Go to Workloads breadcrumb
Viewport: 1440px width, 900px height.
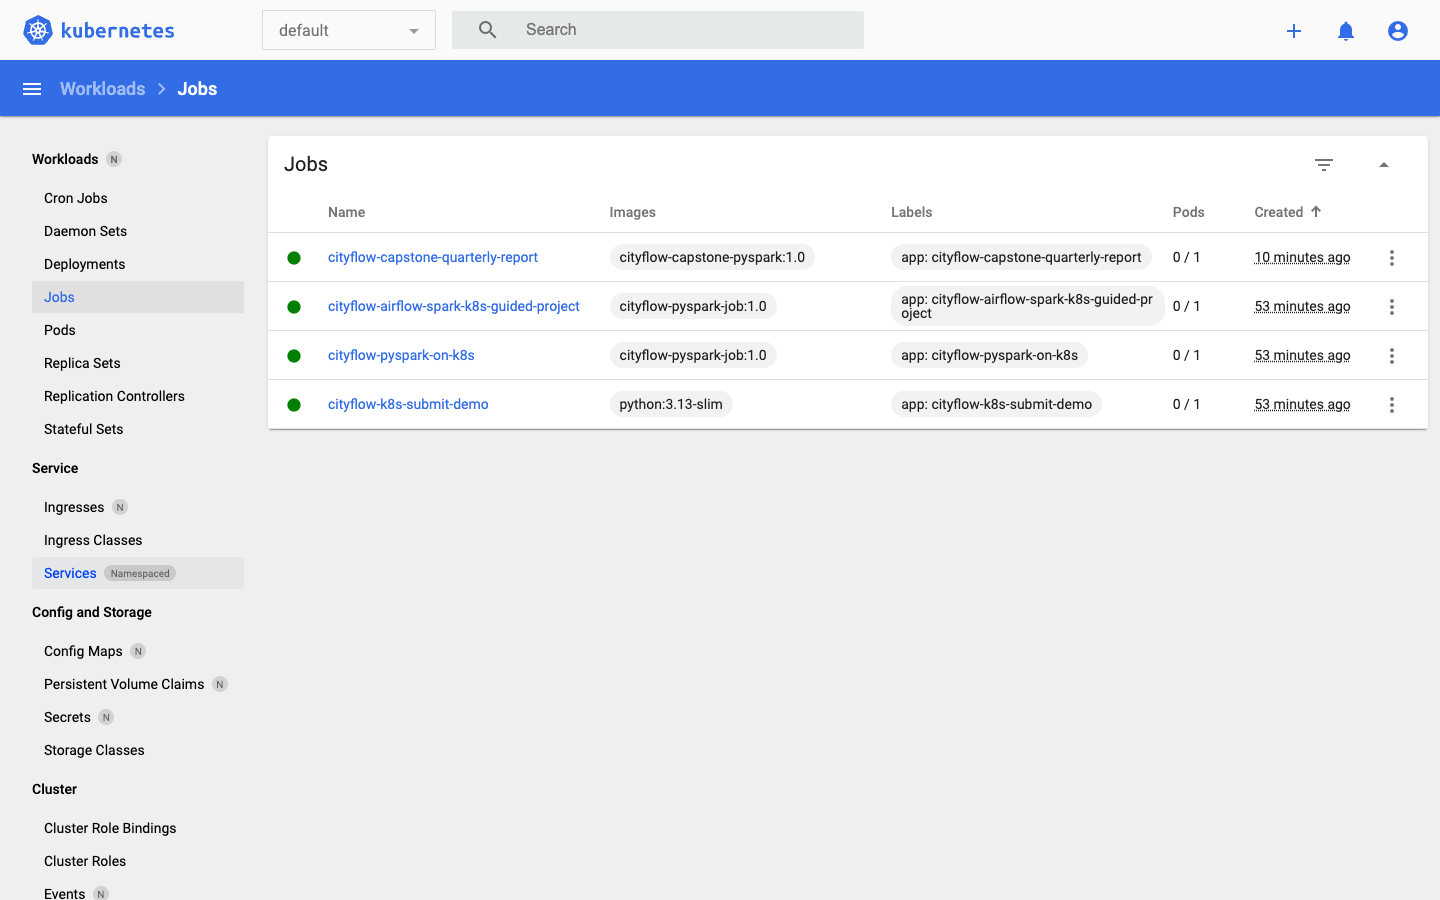[x=103, y=89]
